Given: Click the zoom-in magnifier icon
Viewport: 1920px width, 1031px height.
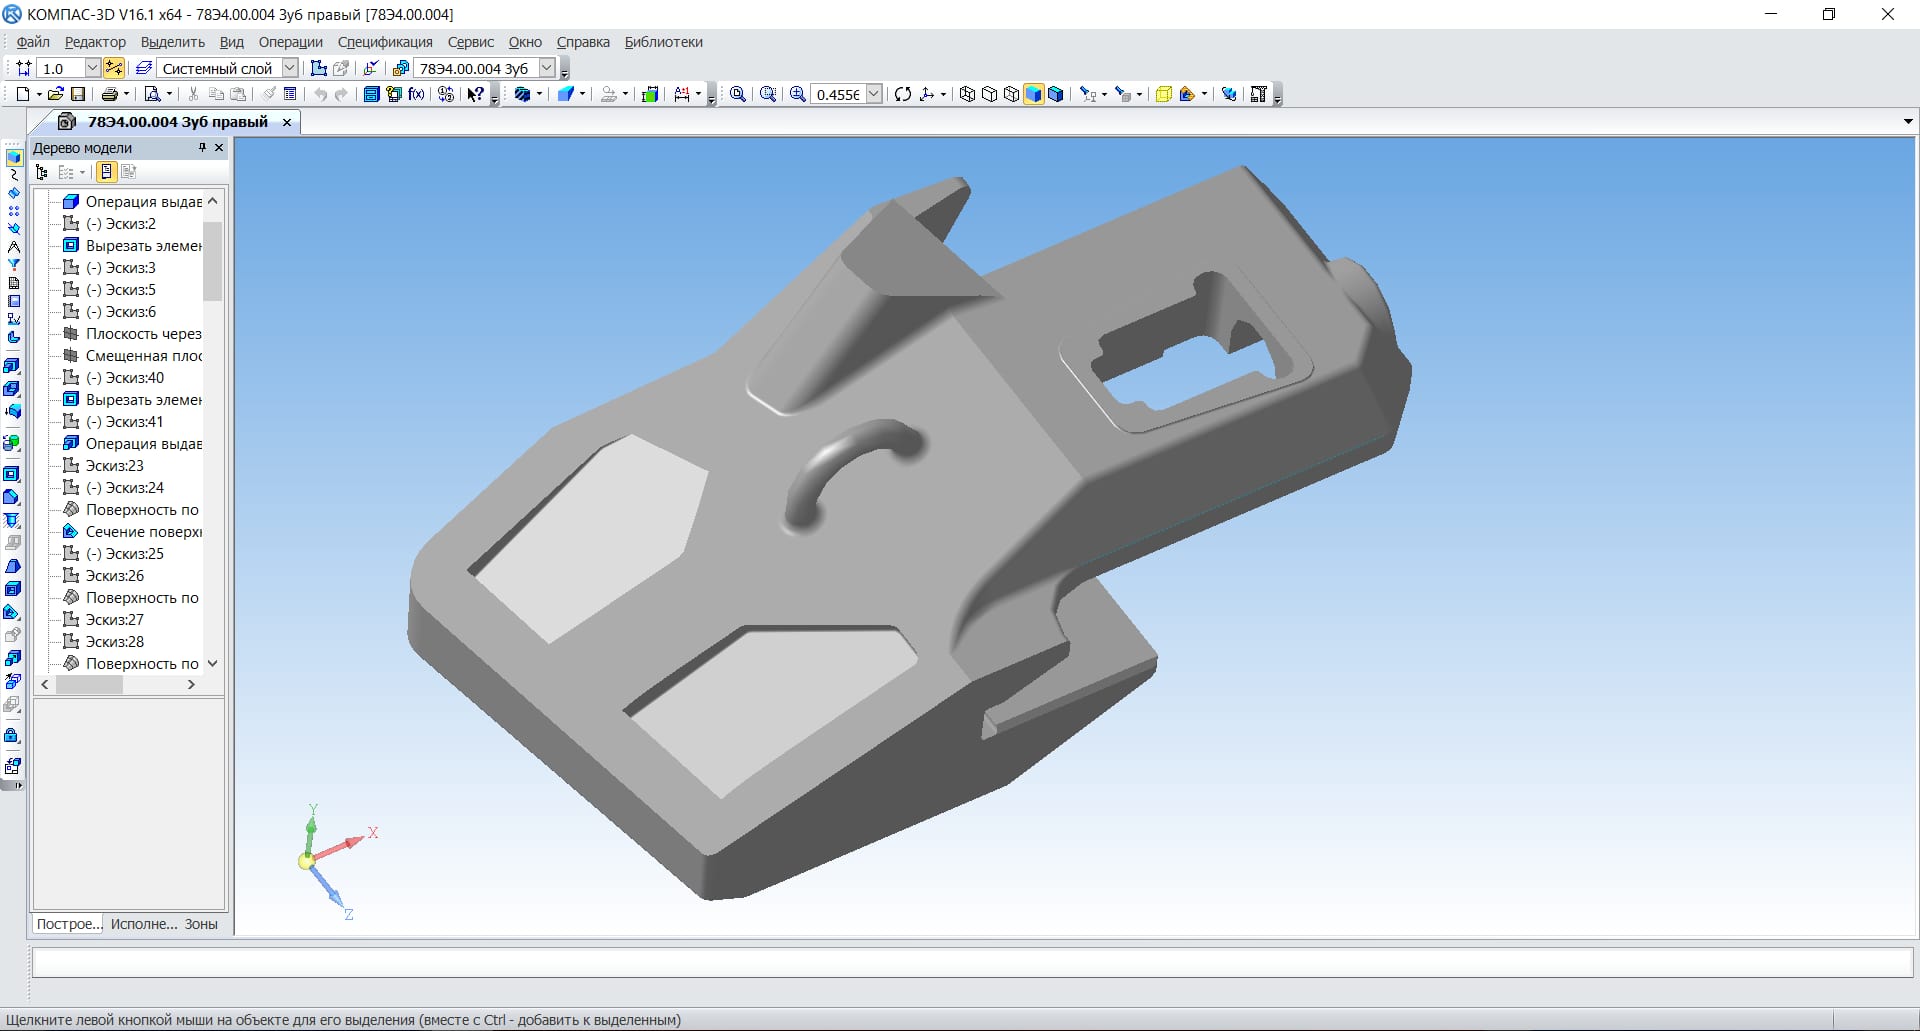Looking at the screenshot, I should [797, 94].
